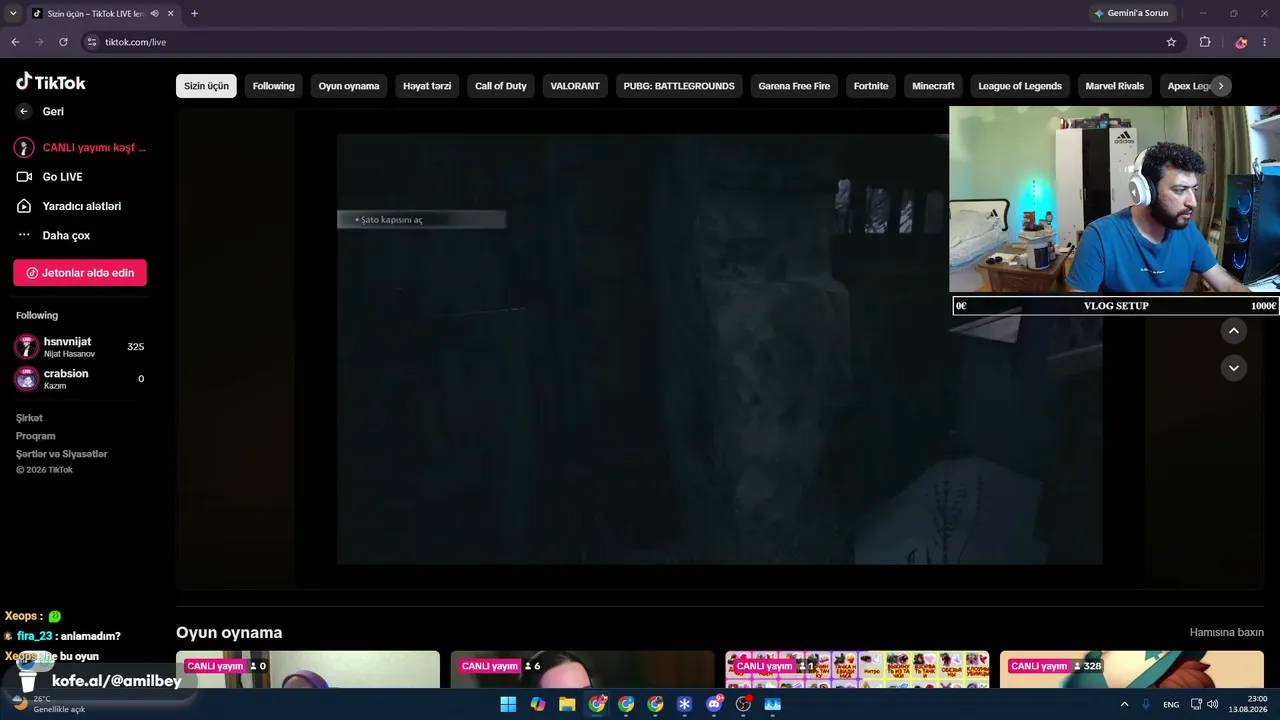1280x720 pixels.
Task: Select the League of Legends category
Action: (x=1020, y=86)
